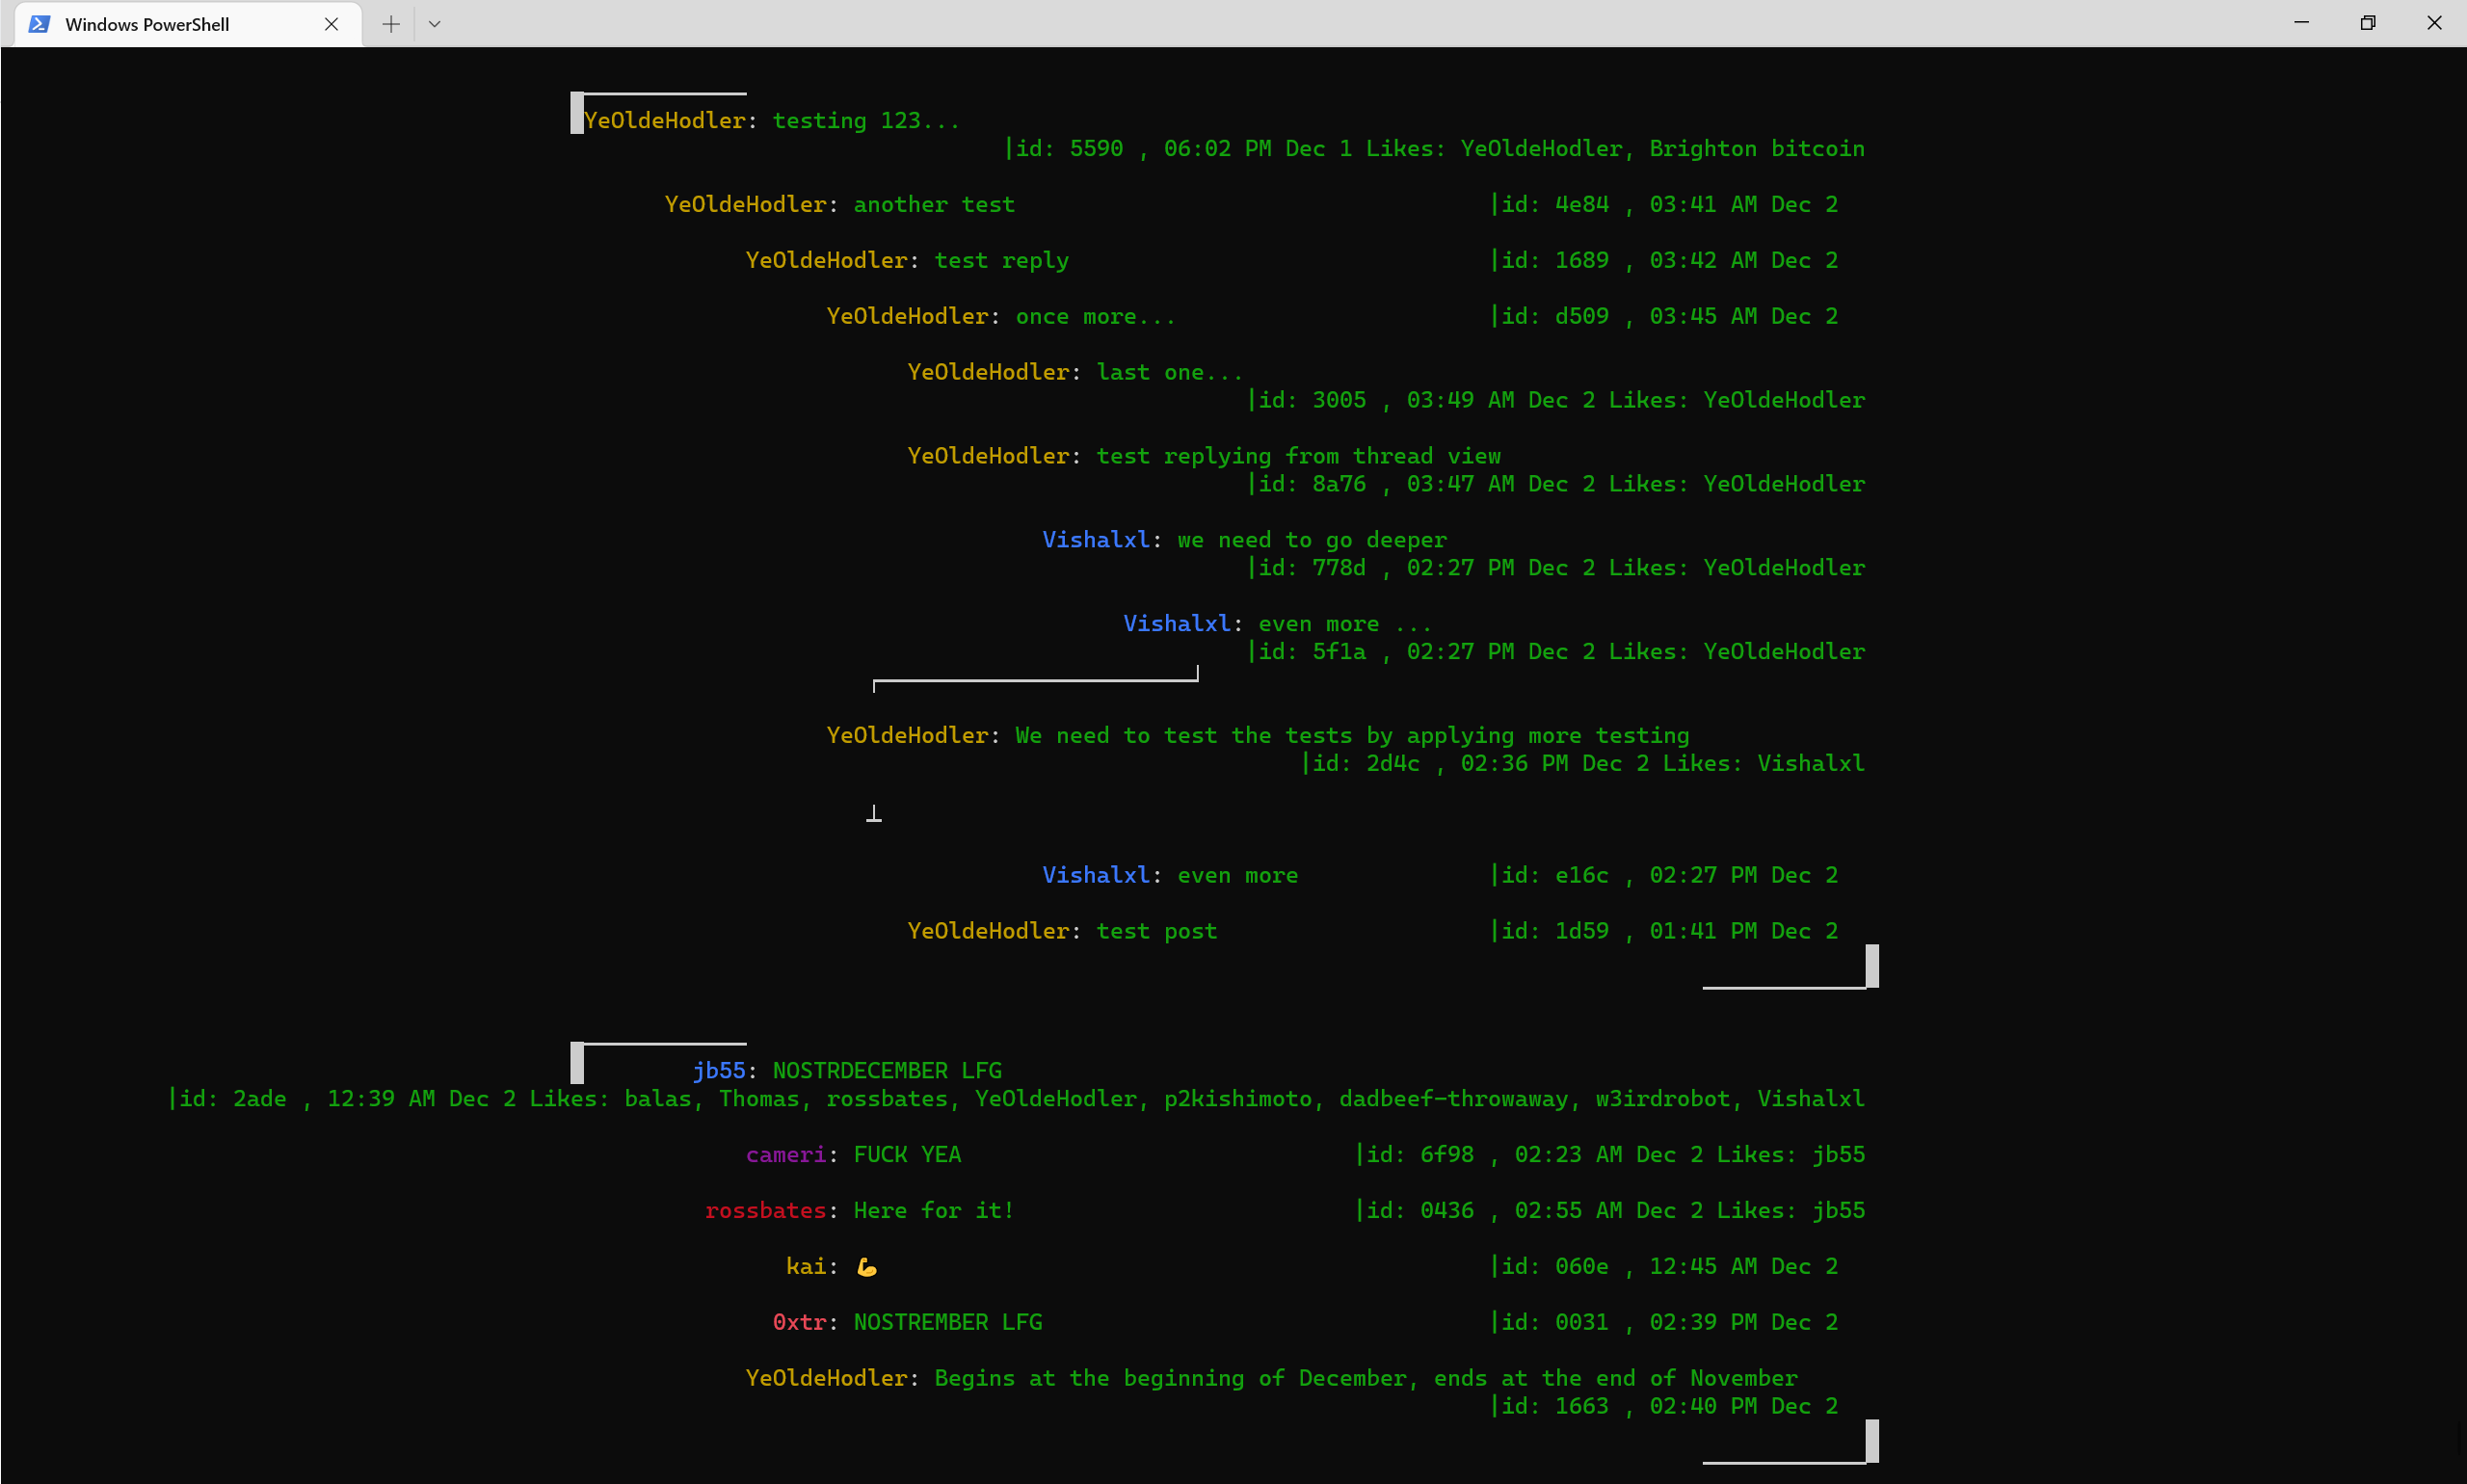Click the 'testing 123...' message text
Viewport: 2467px width, 1484px height.
(865, 121)
